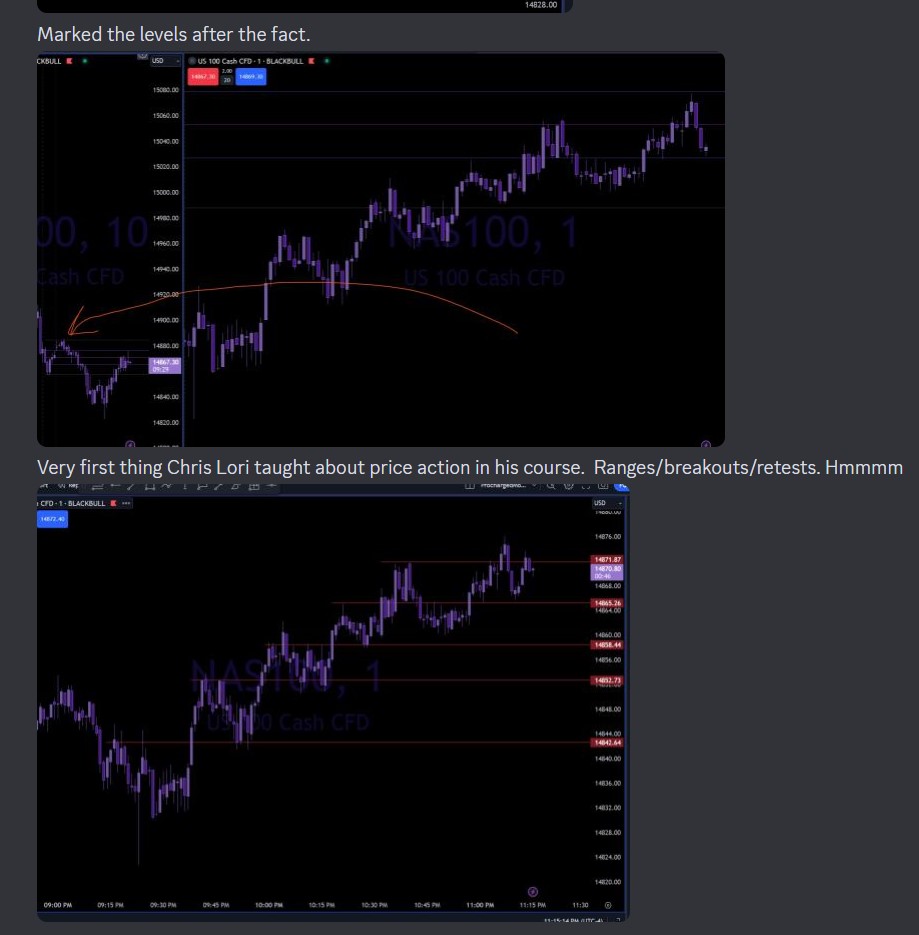This screenshot has height=935, width=919.
Task: Click the green dot in left chart pane
Action: (x=85, y=61)
